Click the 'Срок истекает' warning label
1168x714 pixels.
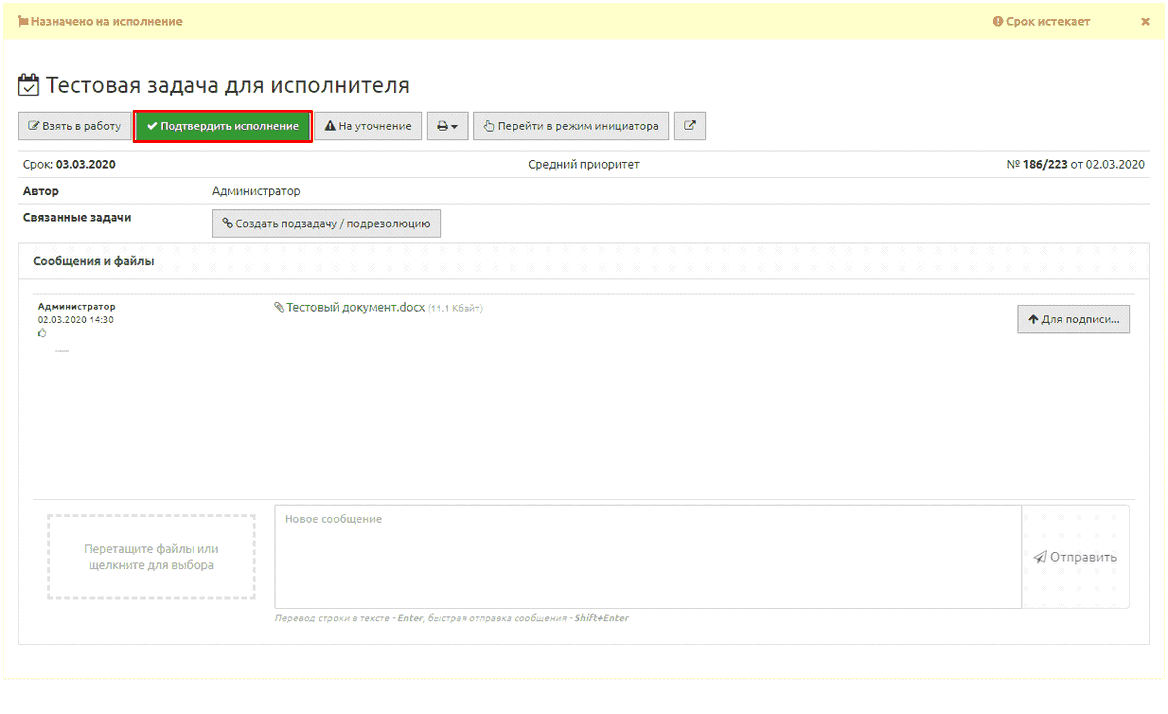[x=1041, y=22]
